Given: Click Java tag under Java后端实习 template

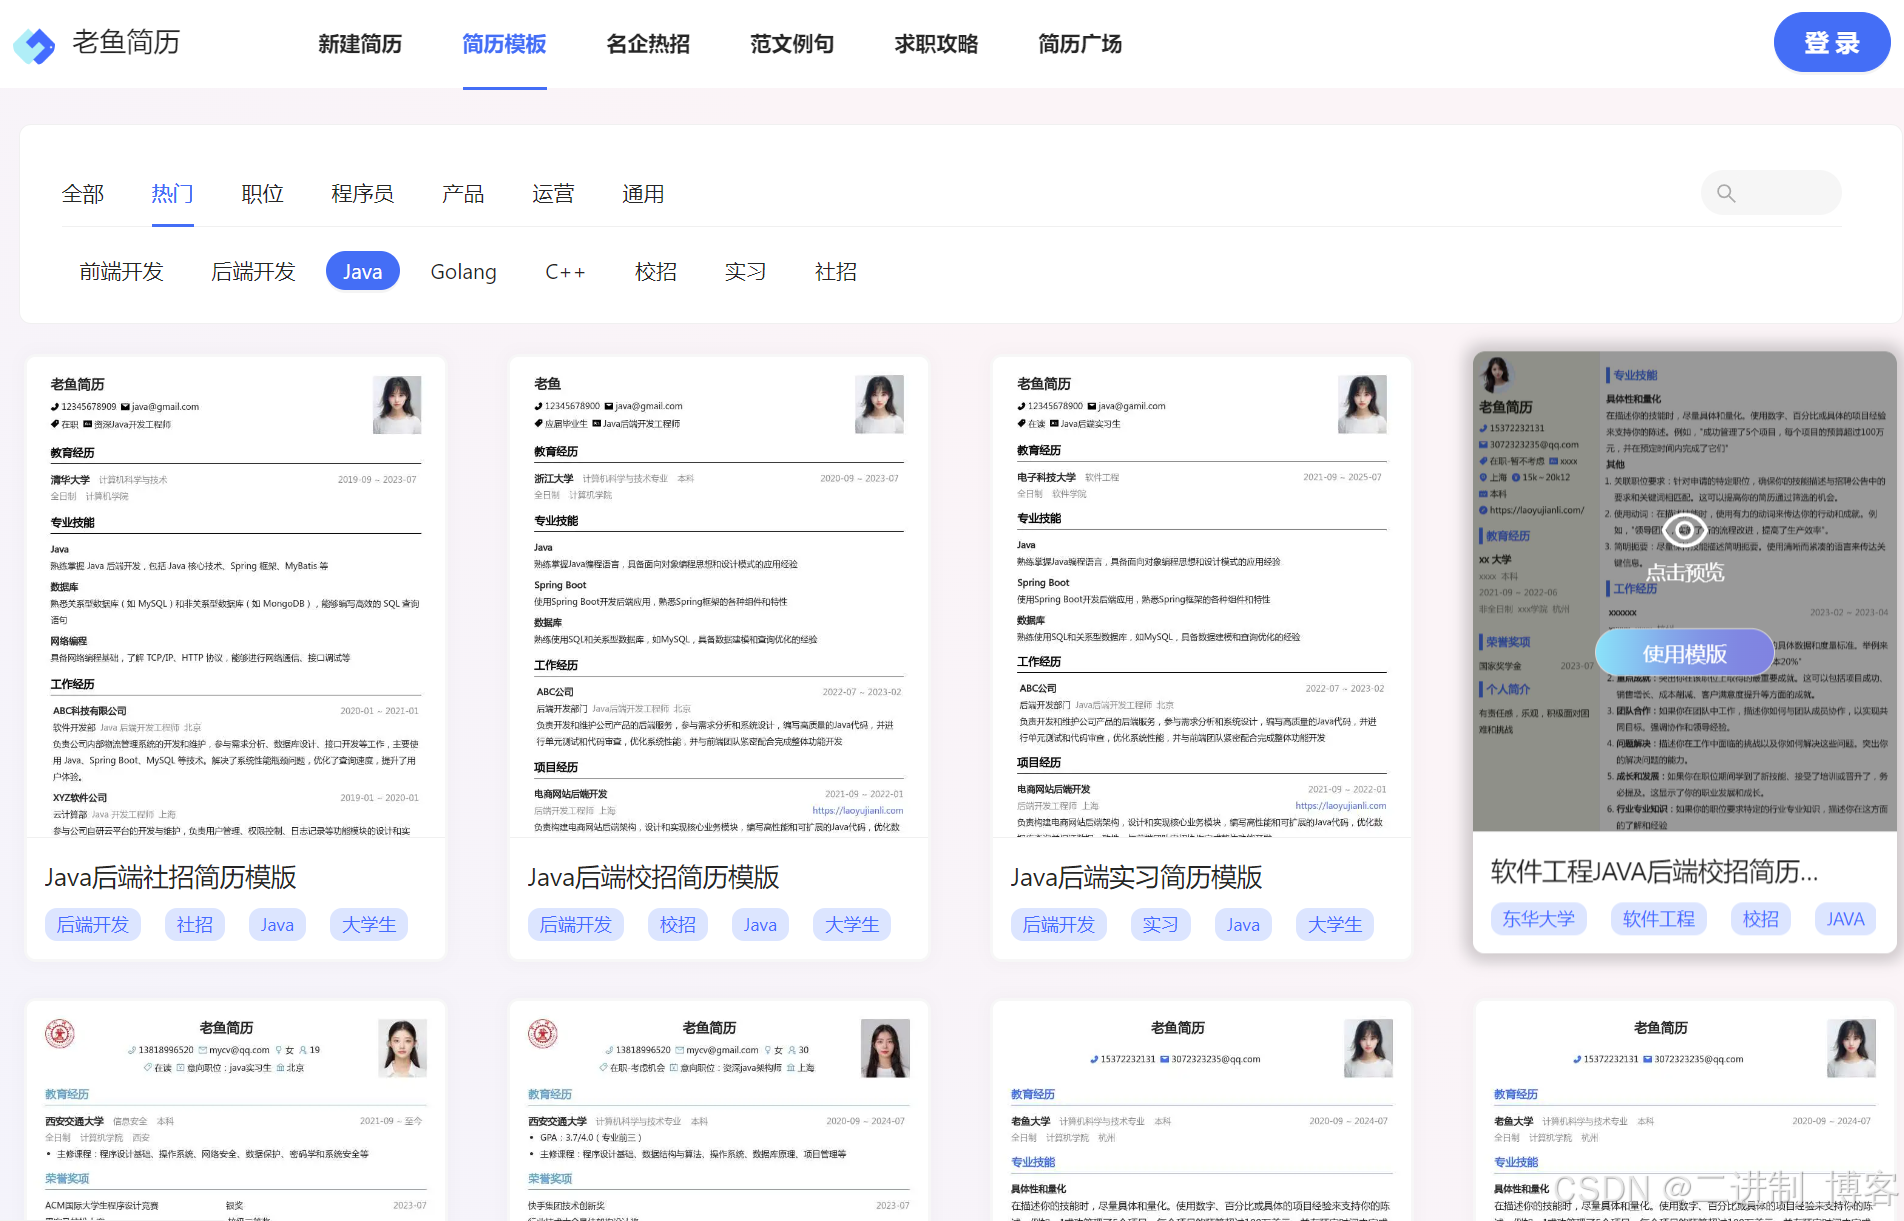Looking at the screenshot, I should tap(1243, 925).
